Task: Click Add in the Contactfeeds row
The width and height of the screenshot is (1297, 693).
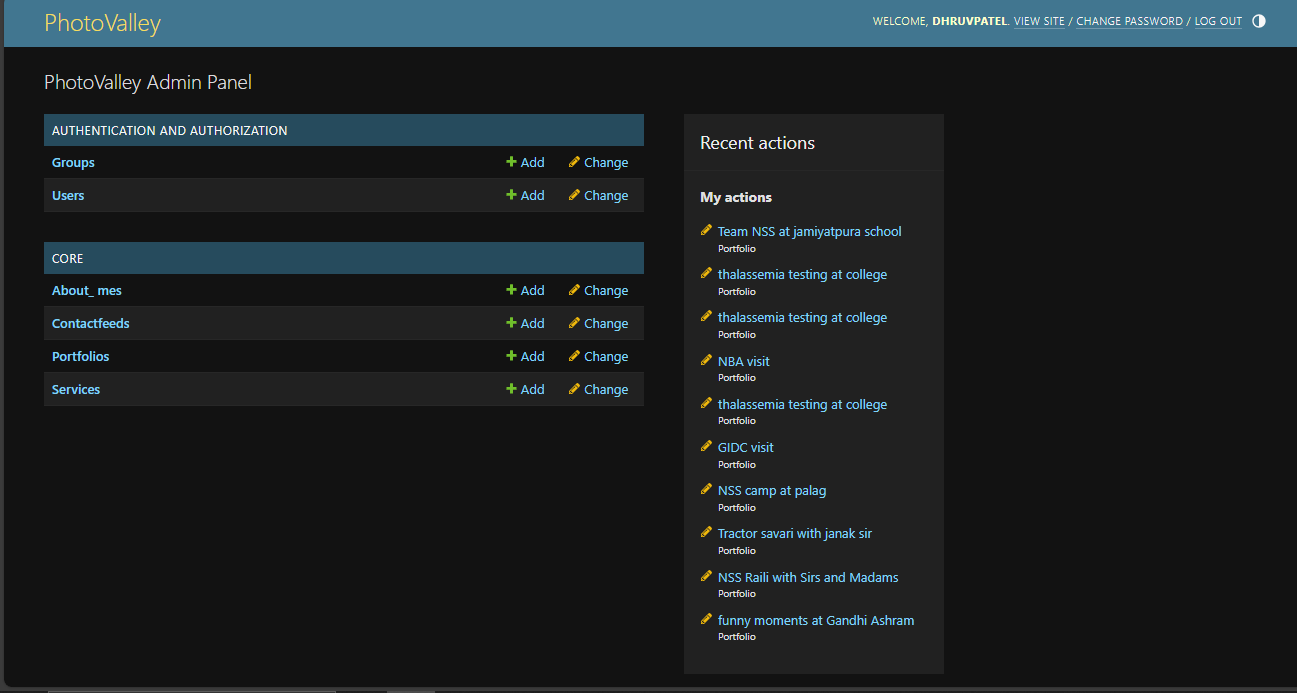Action: pyautogui.click(x=525, y=323)
